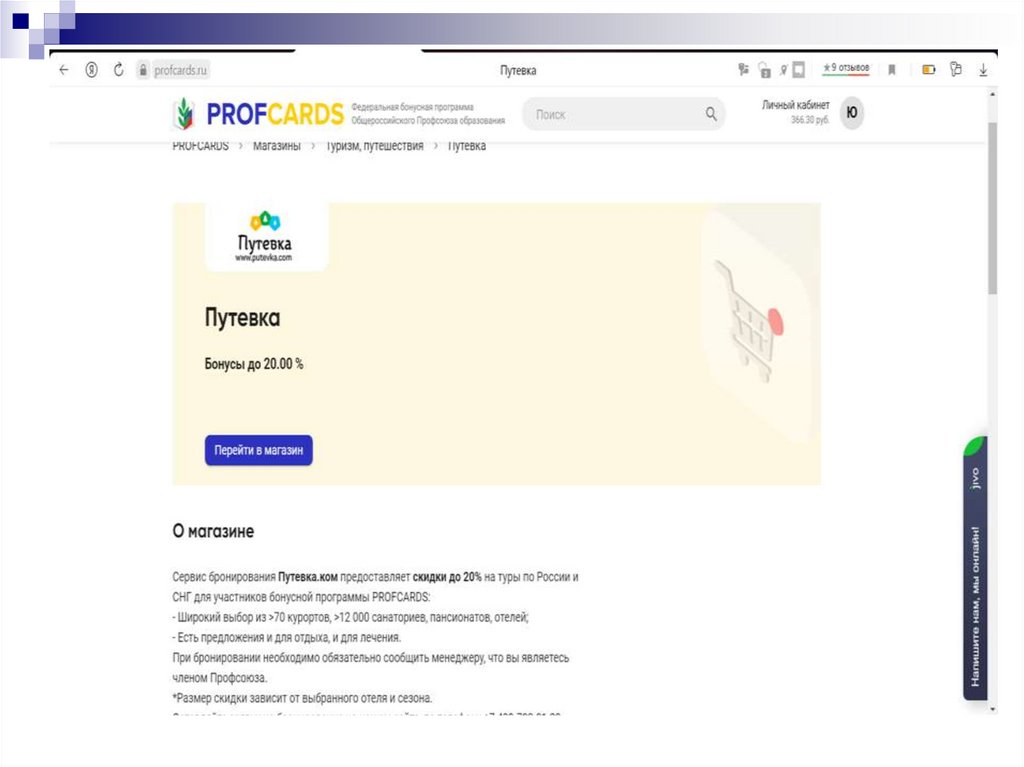Click the shopping cart illustration
Viewport: 1024px width, 767px height.
click(x=748, y=320)
